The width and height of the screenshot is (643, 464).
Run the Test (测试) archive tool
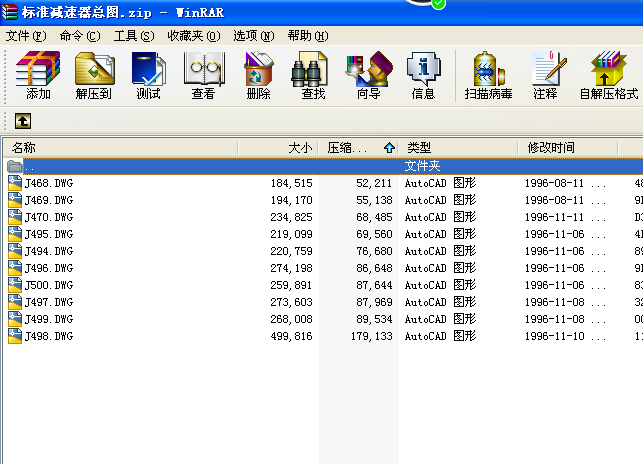[x=148, y=75]
